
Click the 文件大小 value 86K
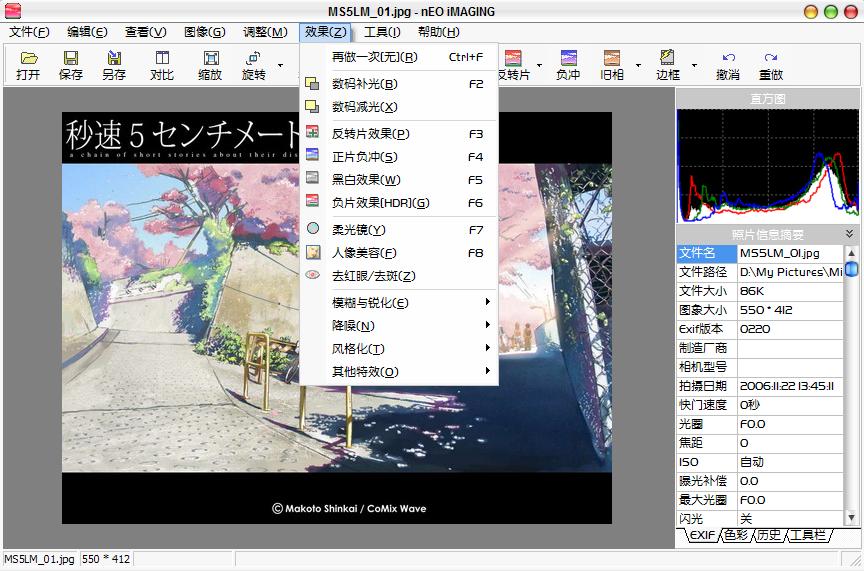(x=791, y=291)
